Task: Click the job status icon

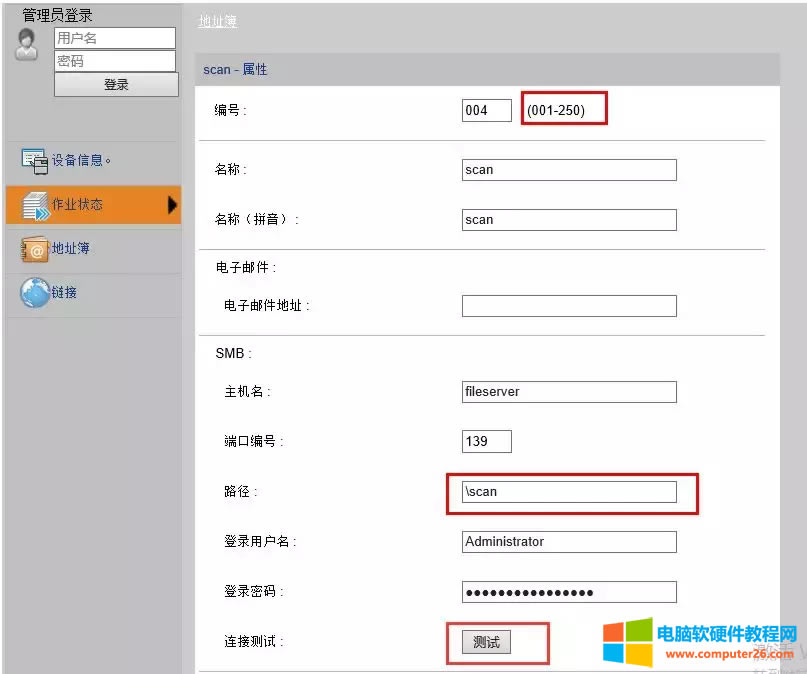Action: (34, 205)
